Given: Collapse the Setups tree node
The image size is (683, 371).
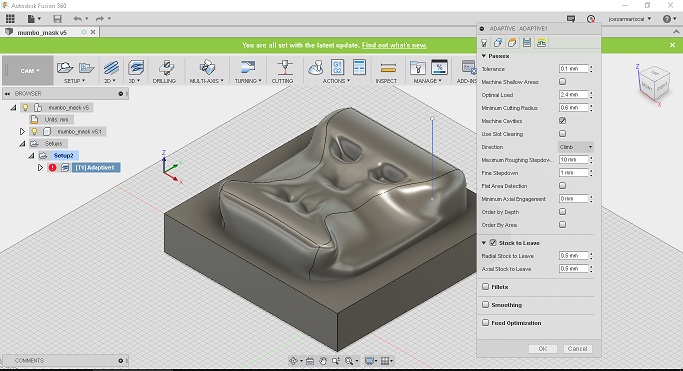Looking at the screenshot, I should coord(22,143).
